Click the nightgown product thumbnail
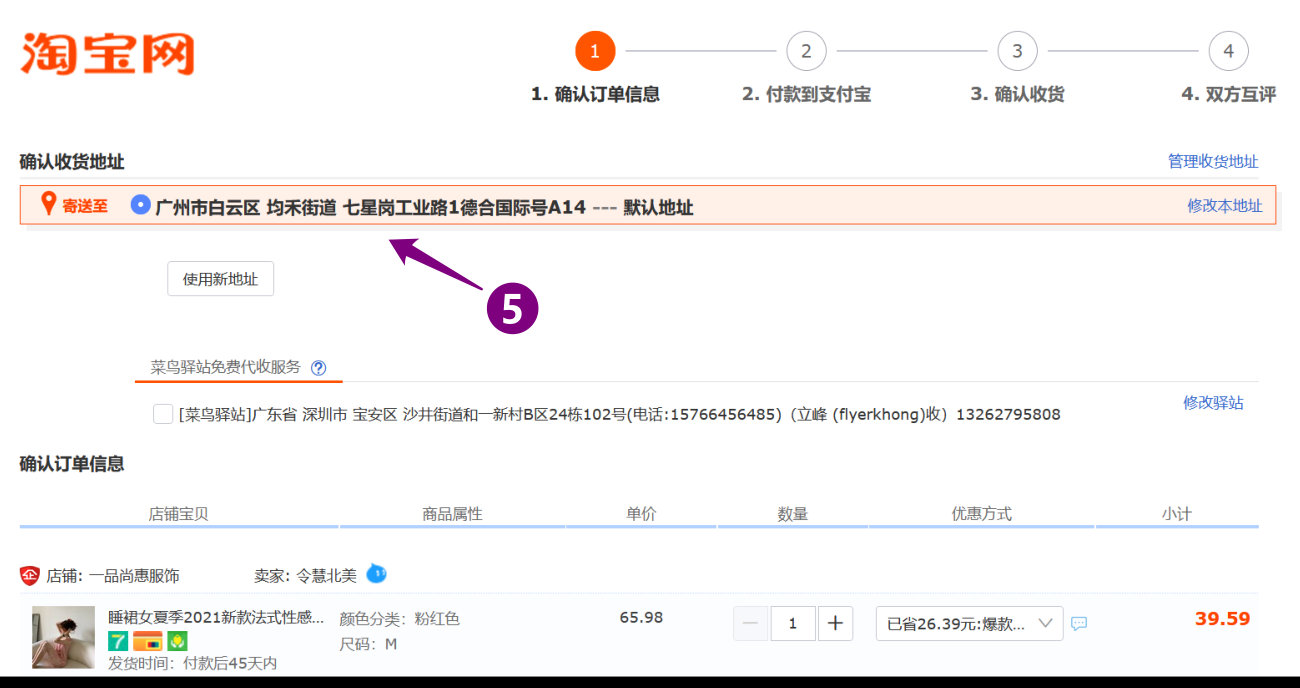1300x688 pixels. click(63, 637)
